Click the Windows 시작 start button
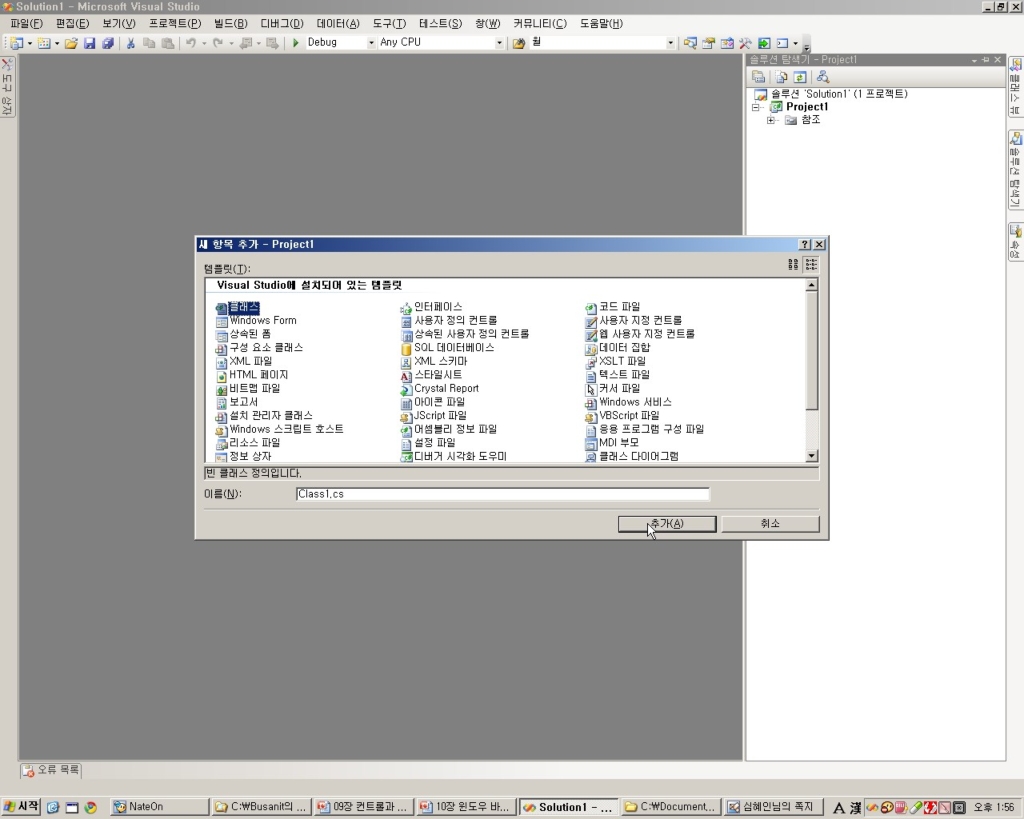1024x819 pixels. coord(21,807)
